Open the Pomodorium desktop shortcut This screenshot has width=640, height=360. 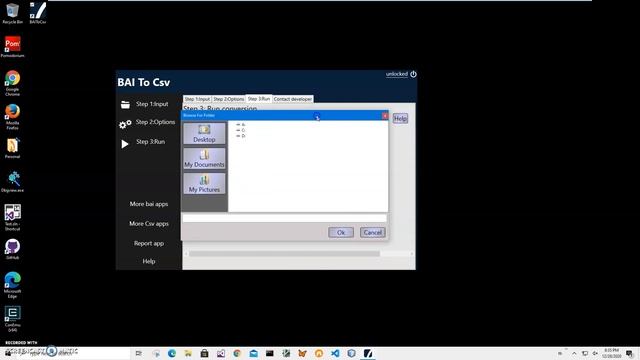(12, 46)
